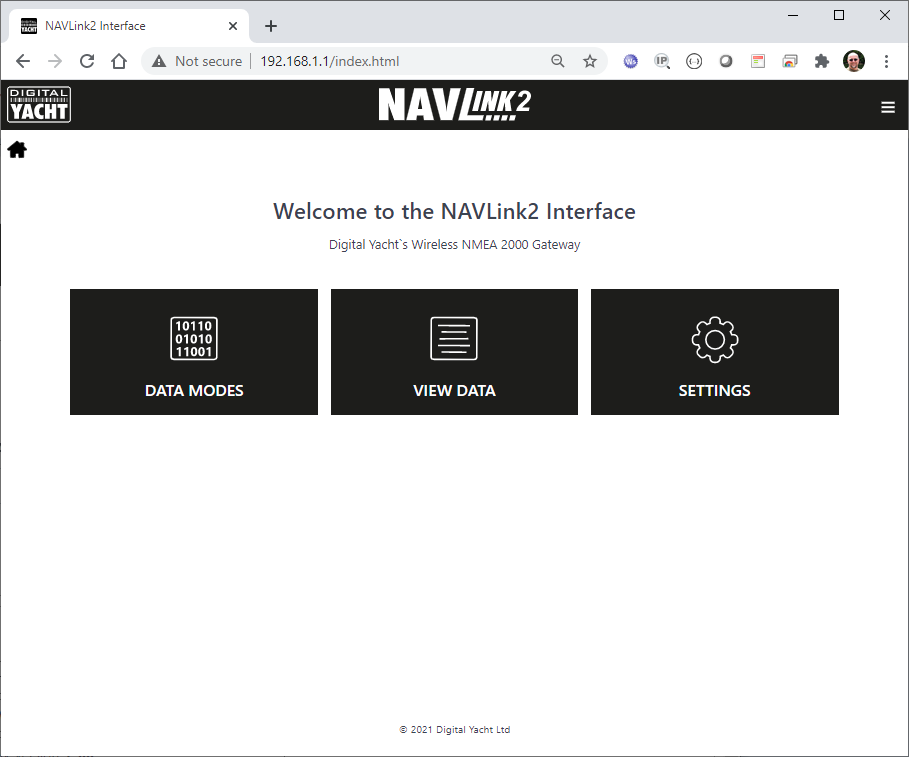This screenshot has height=757, width=909.
Task: Click the zoom magnifier in the address bar
Action: point(558,61)
